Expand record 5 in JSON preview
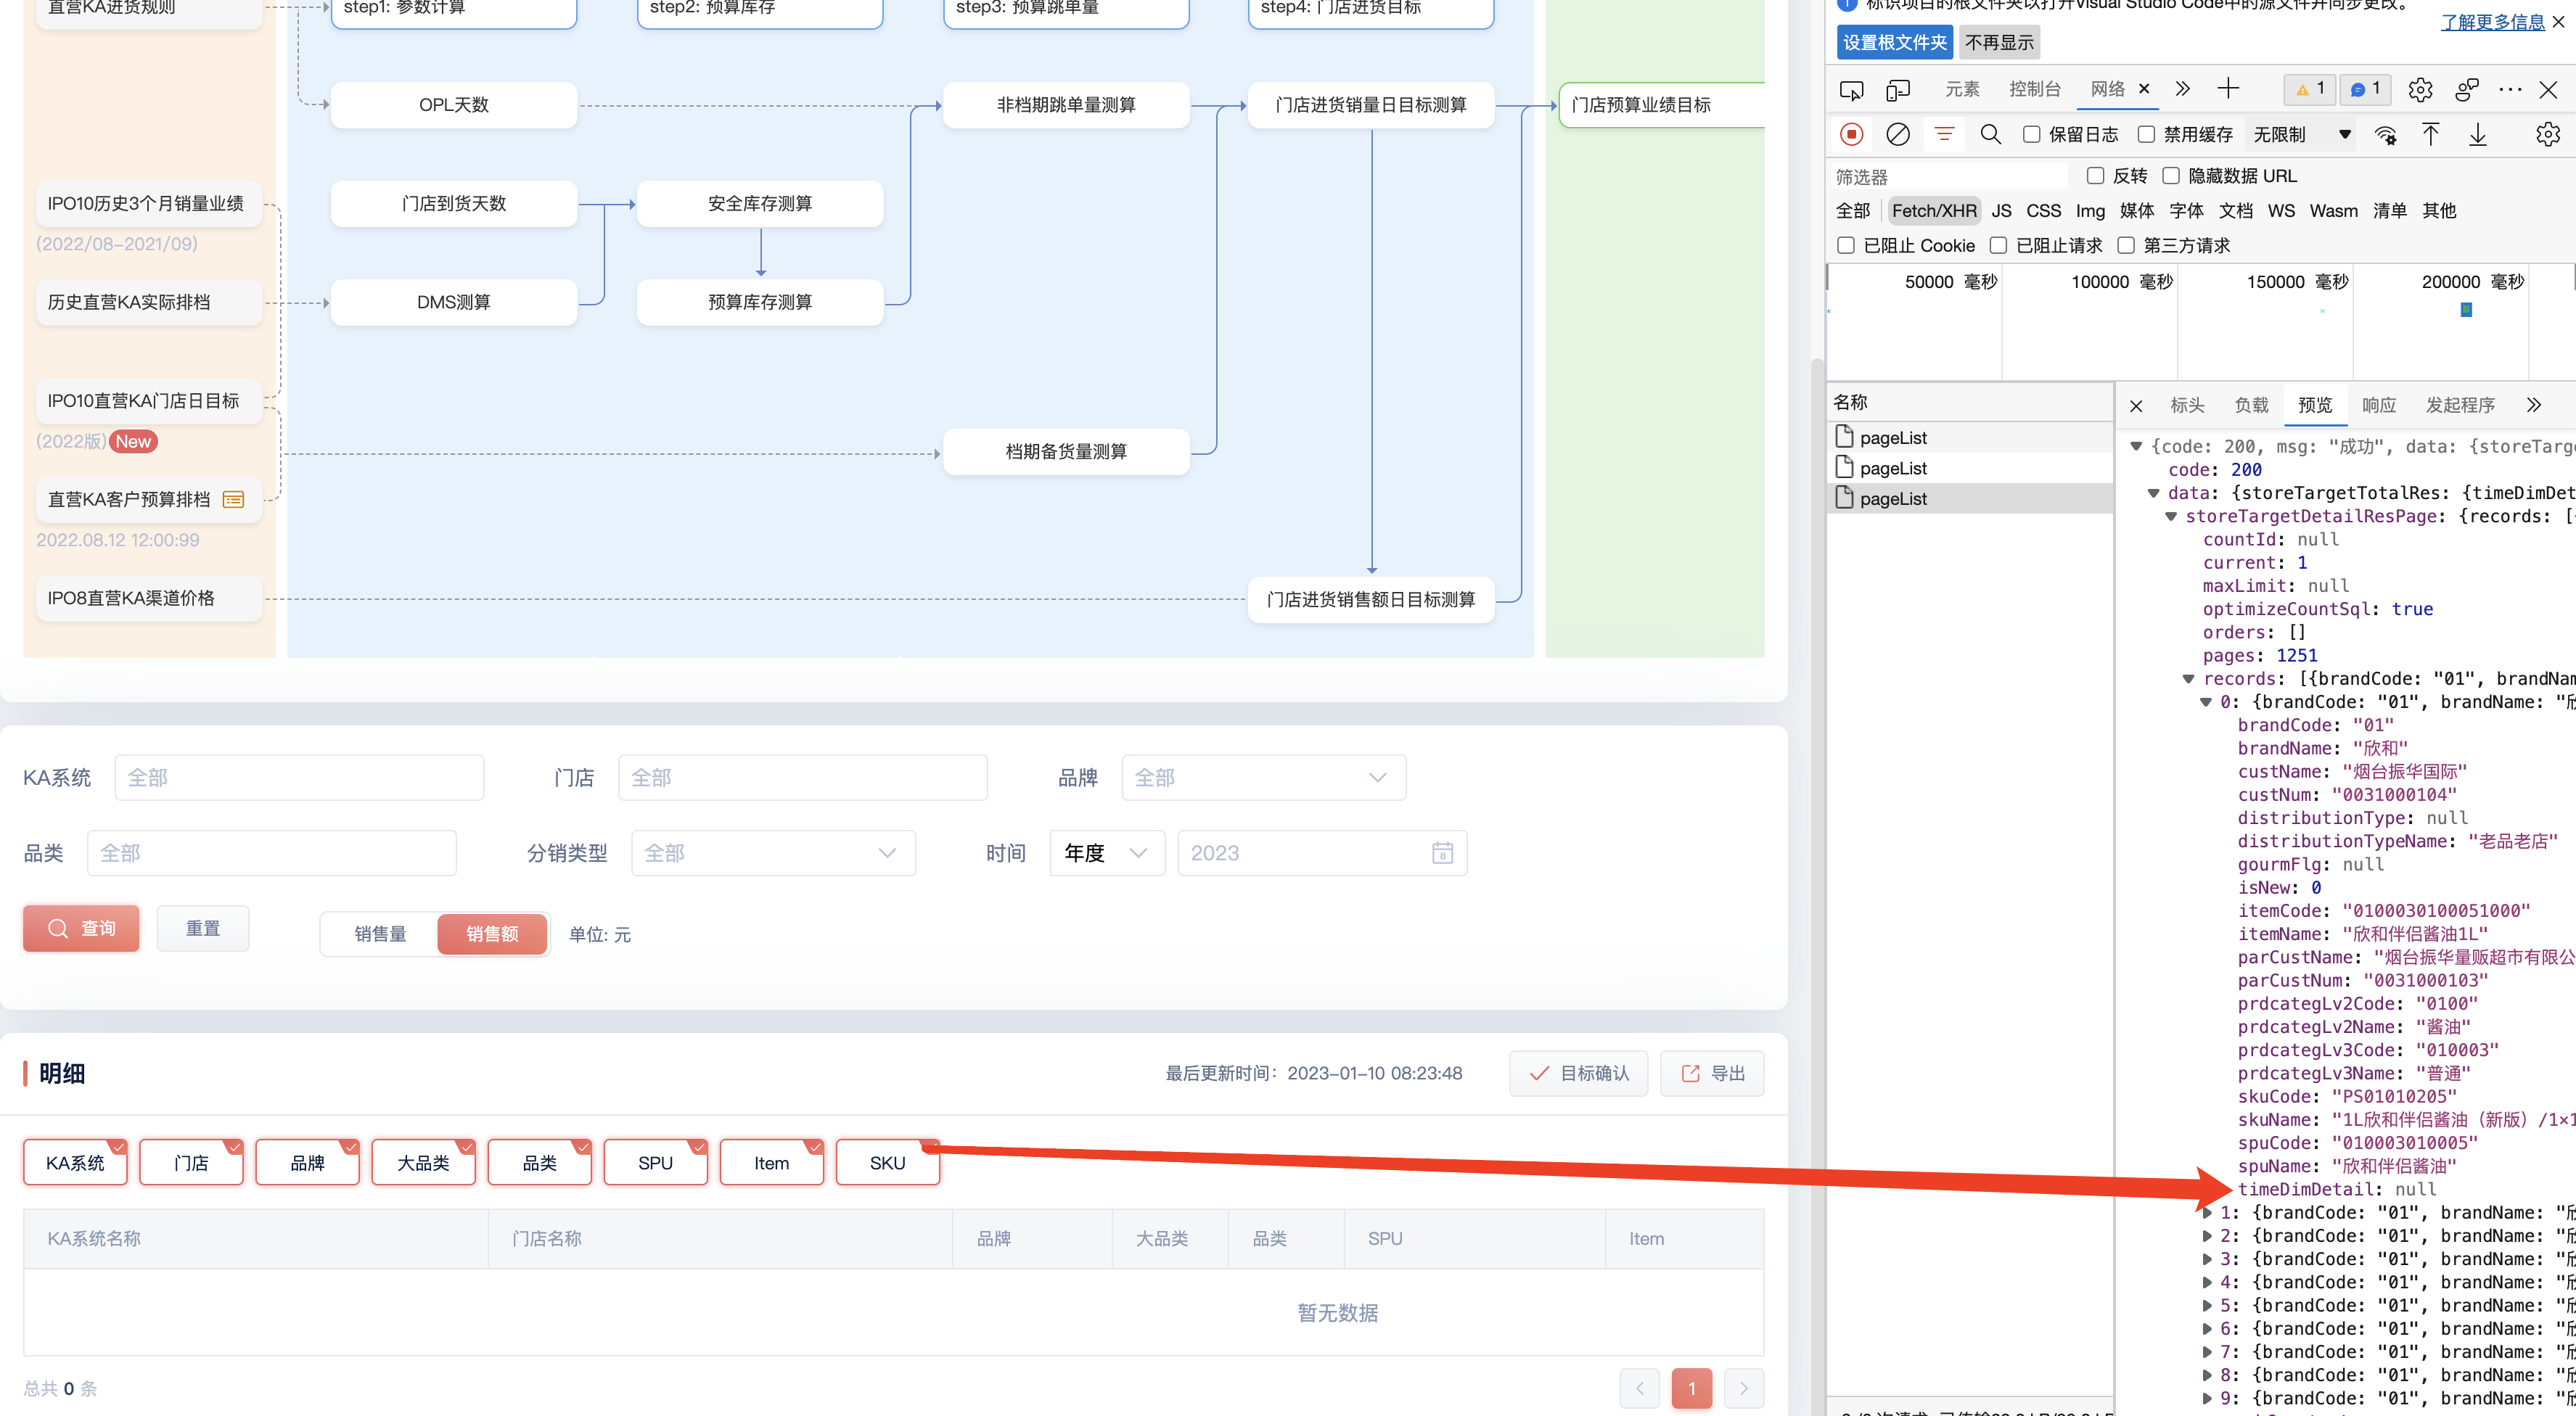Viewport: 2576px width, 1416px height. click(2207, 1306)
